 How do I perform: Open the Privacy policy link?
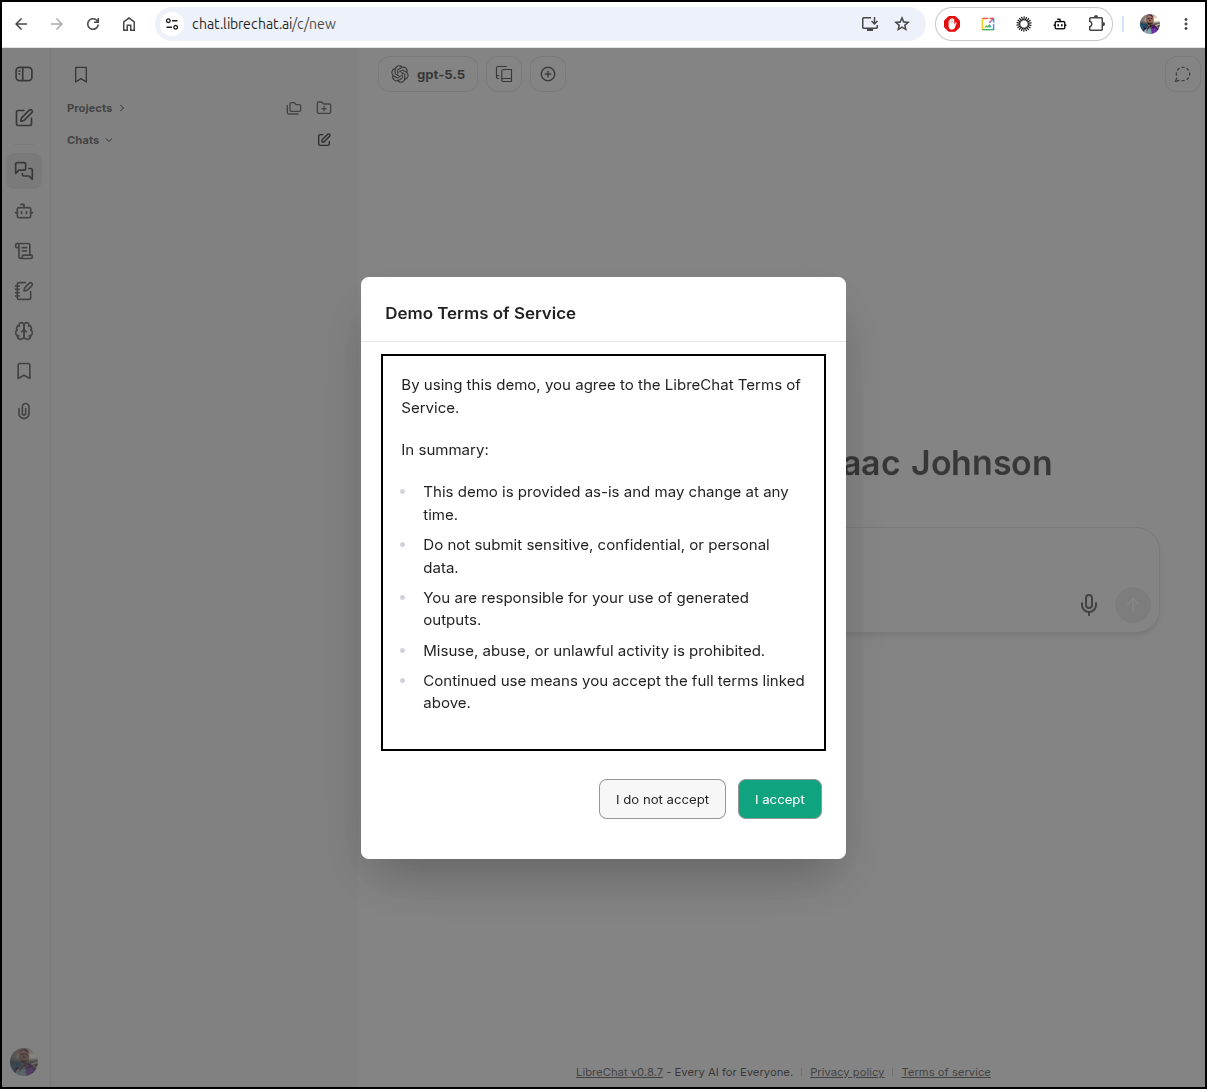pyautogui.click(x=847, y=1072)
